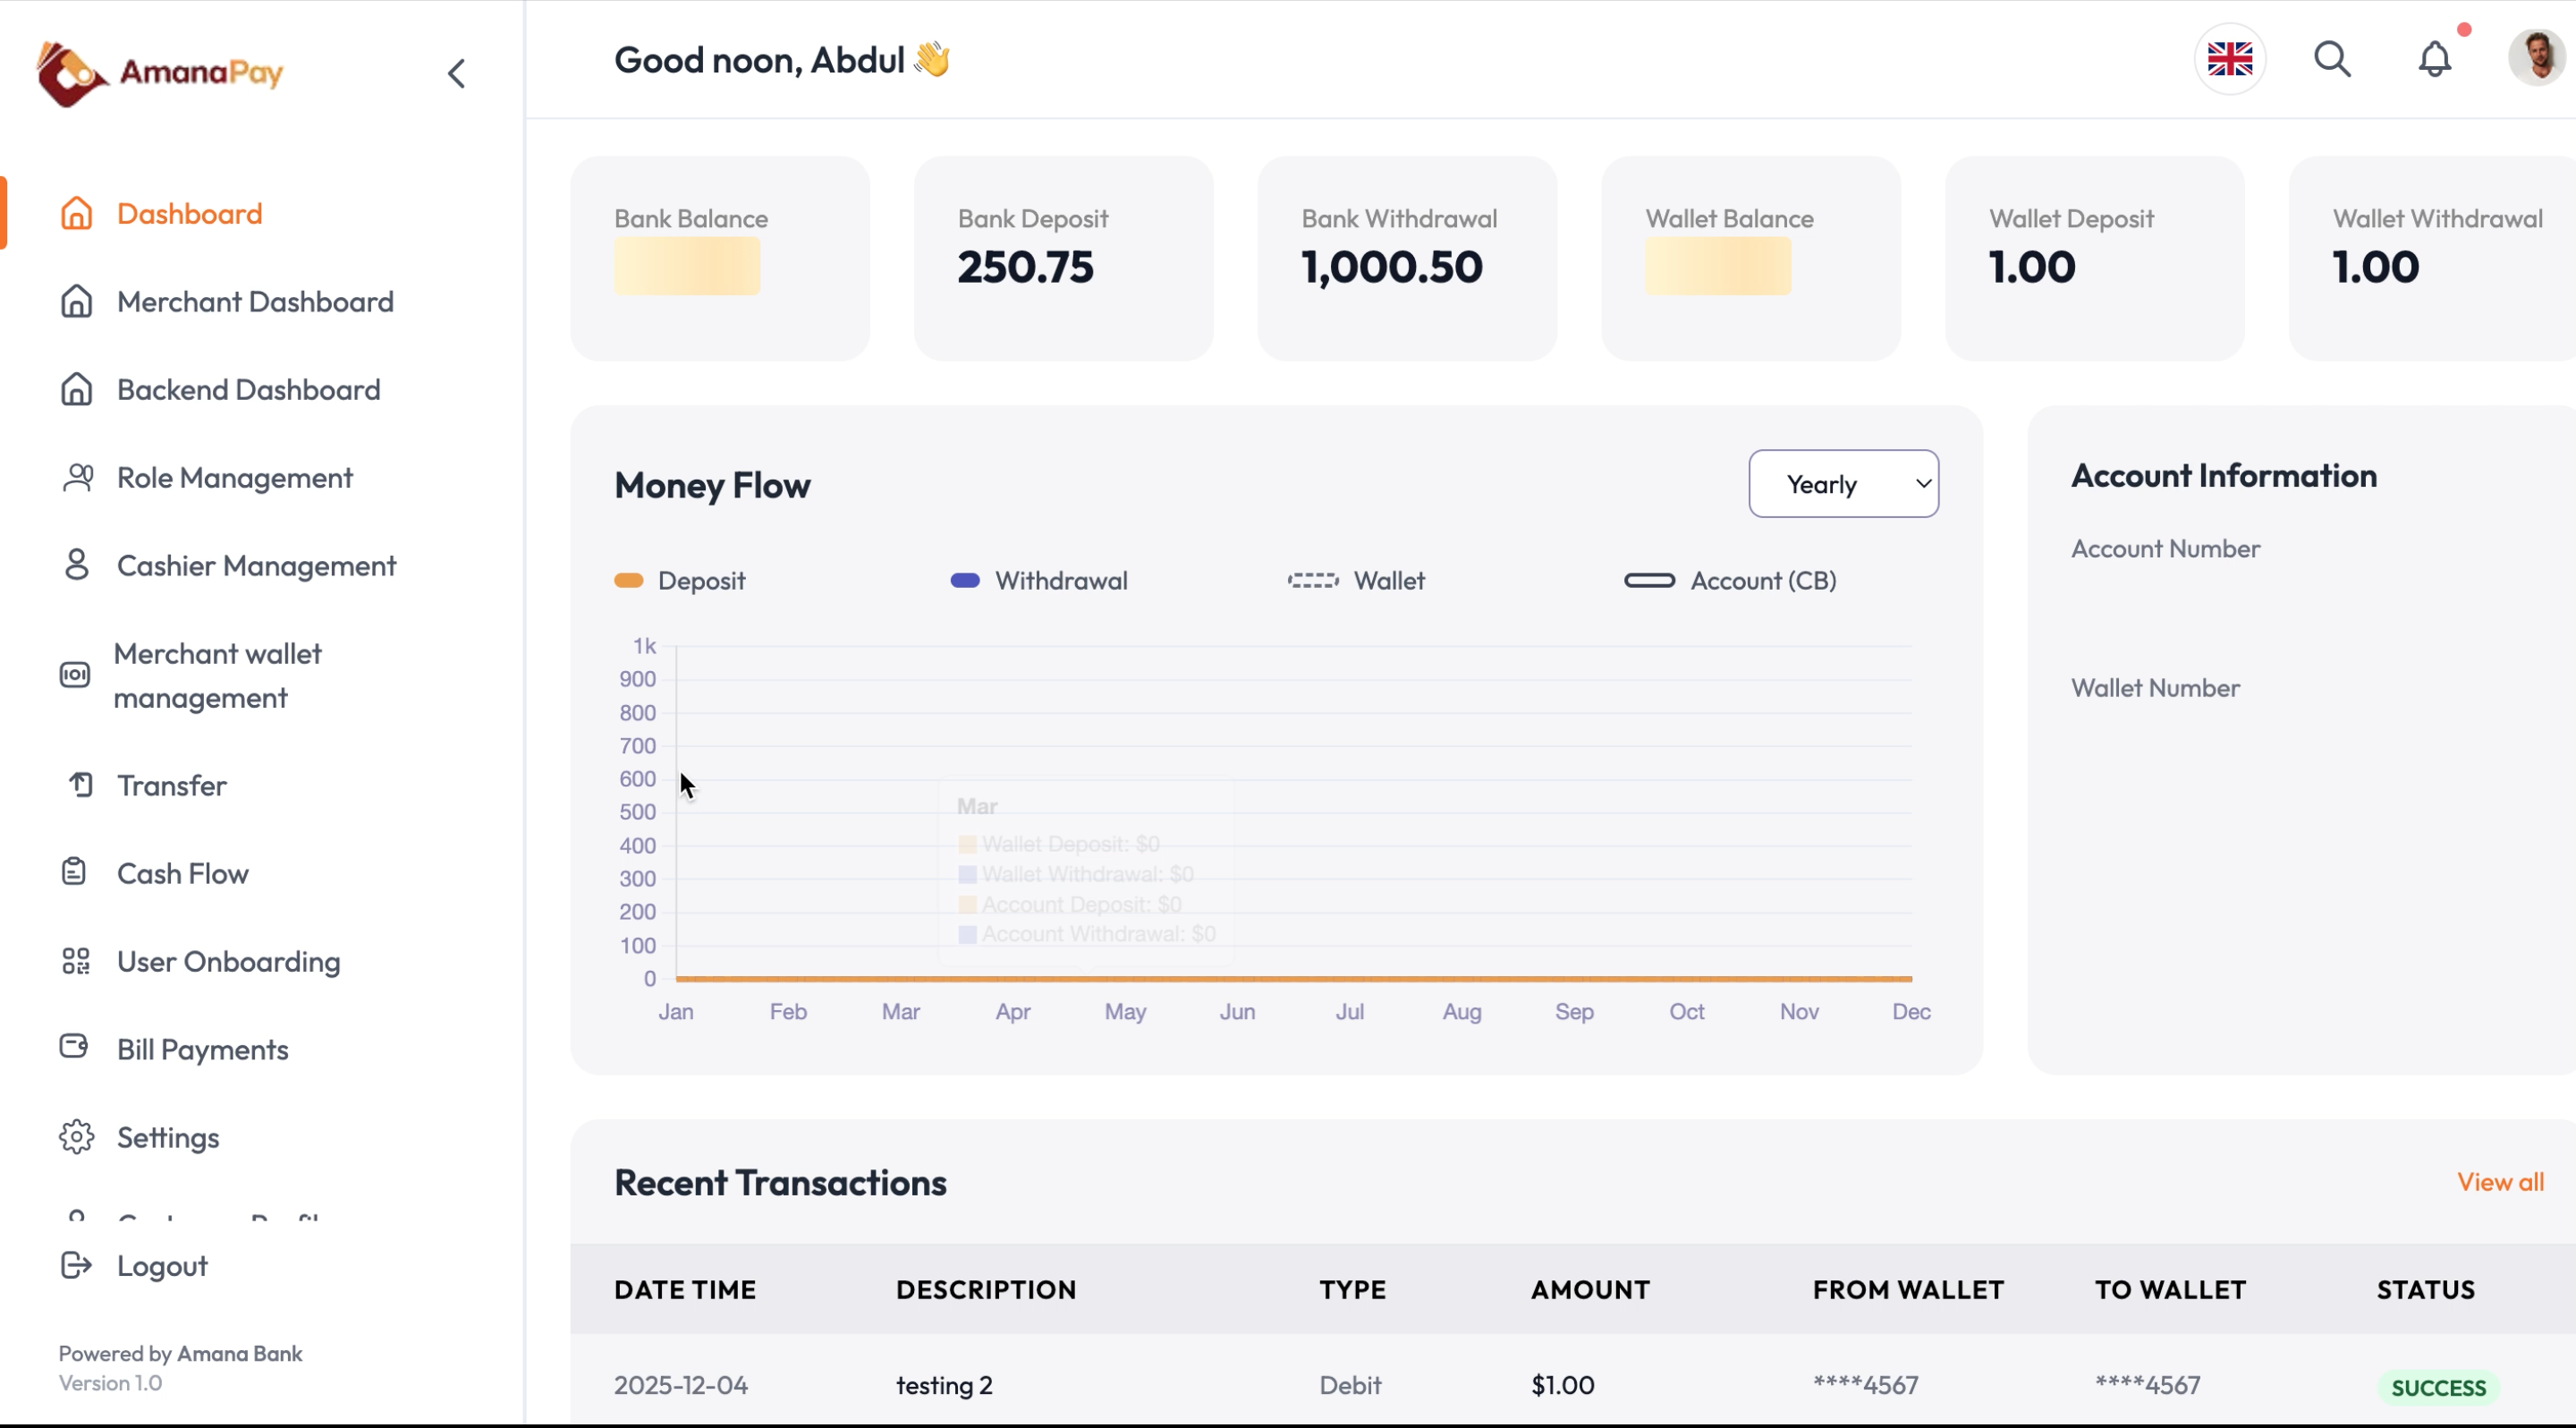Click dashed Wallet legend swatch
Screen dimensions: 2576x1428
point(1313,581)
